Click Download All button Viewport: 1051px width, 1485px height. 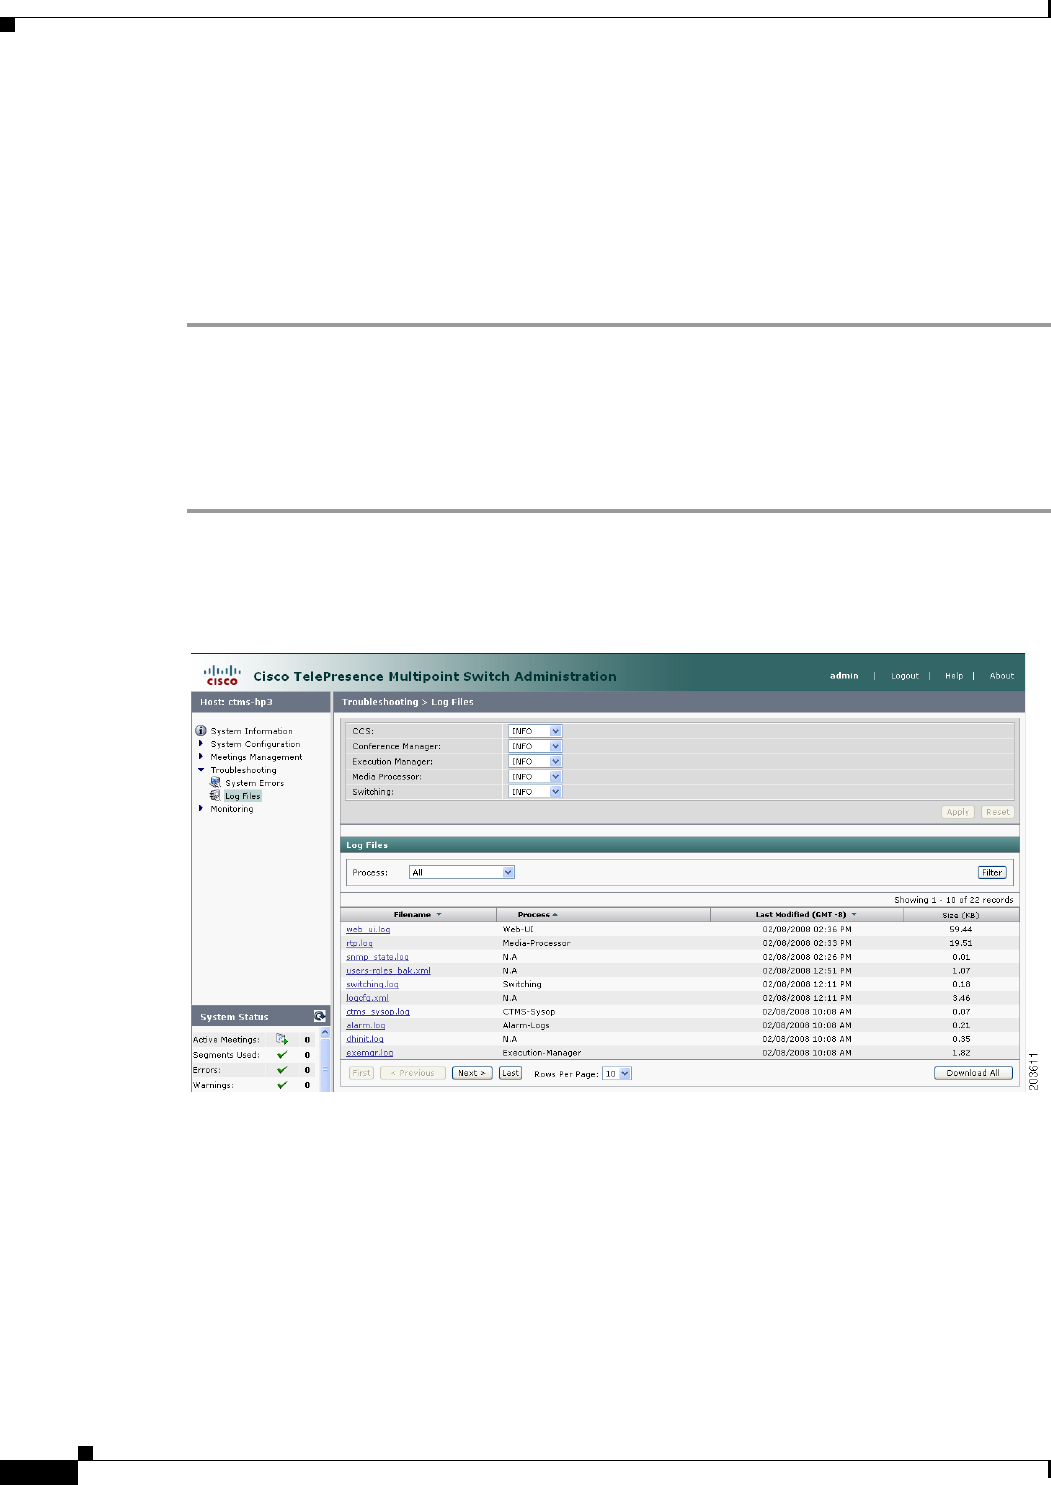click(x=973, y=1073)
